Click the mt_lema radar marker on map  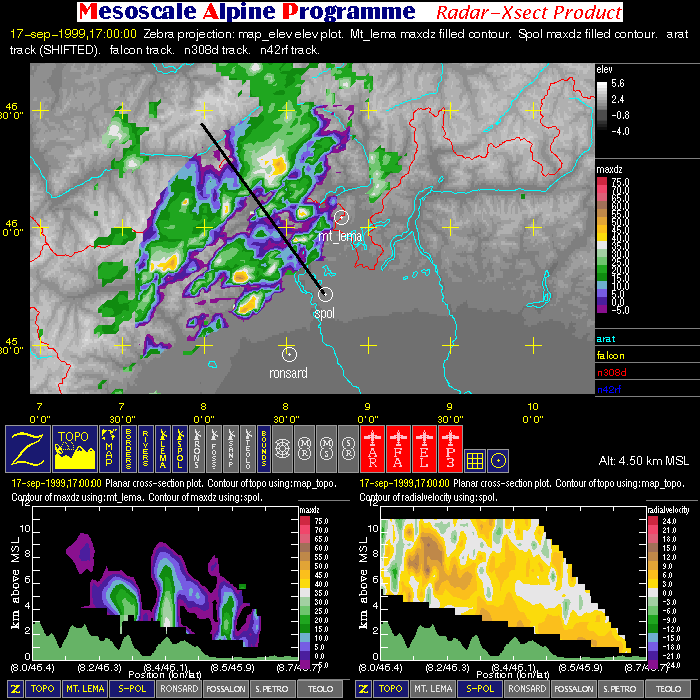click(341, 217)
